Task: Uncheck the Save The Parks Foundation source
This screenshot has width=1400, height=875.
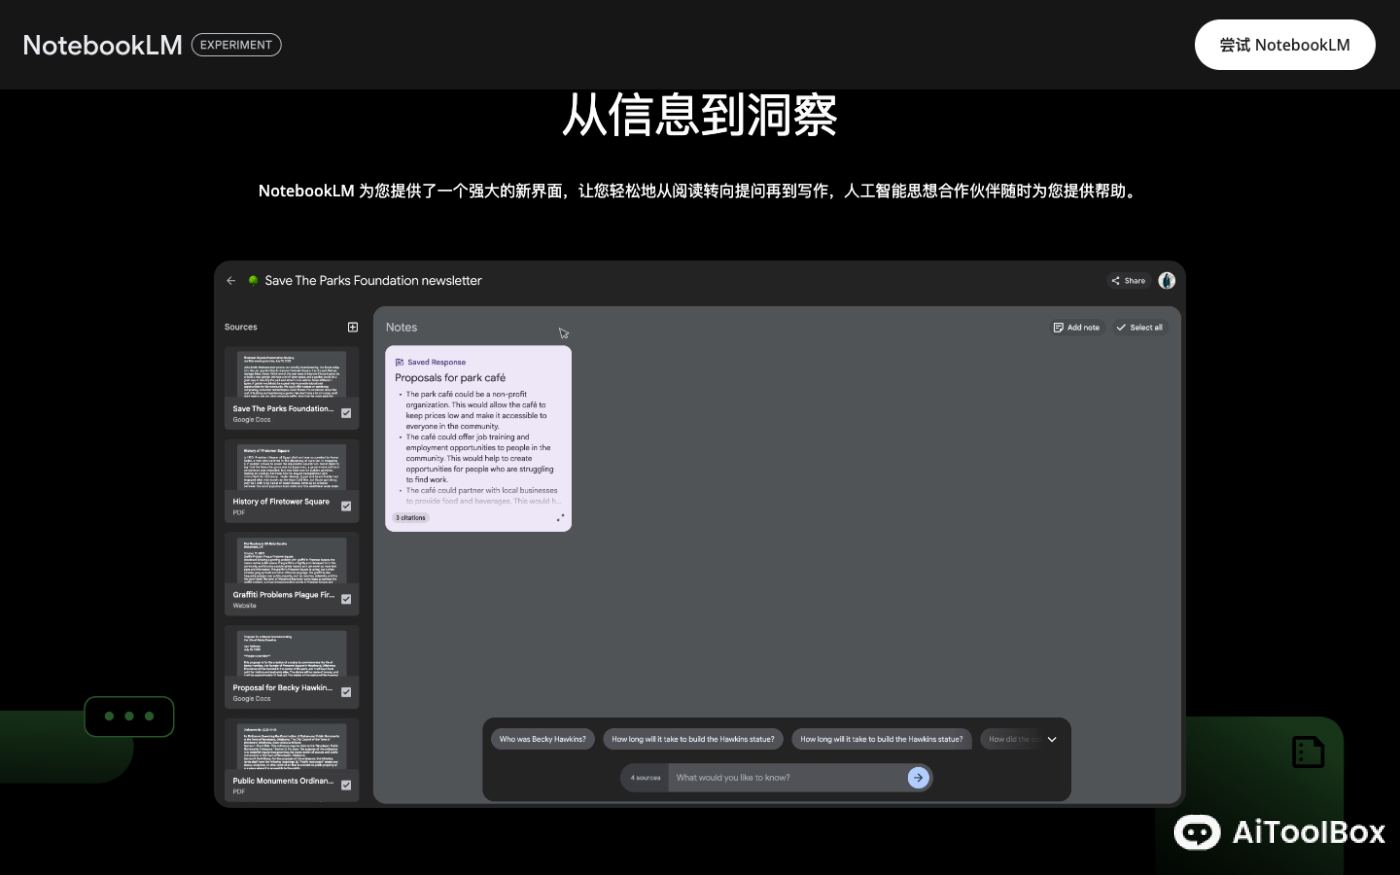Action: [346, 413]
